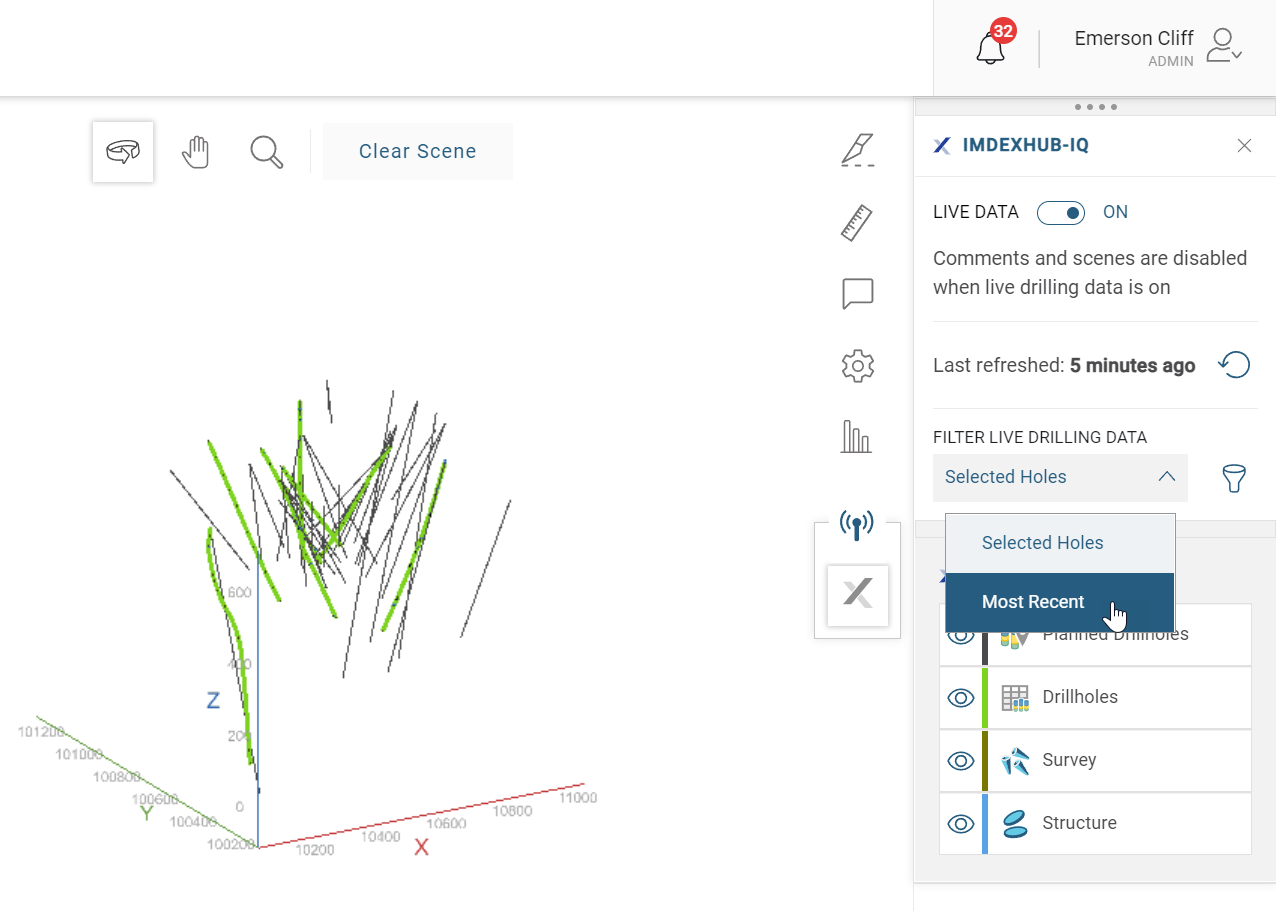
Task: Click the green Drillholes color bar
Action: [985, 698]
